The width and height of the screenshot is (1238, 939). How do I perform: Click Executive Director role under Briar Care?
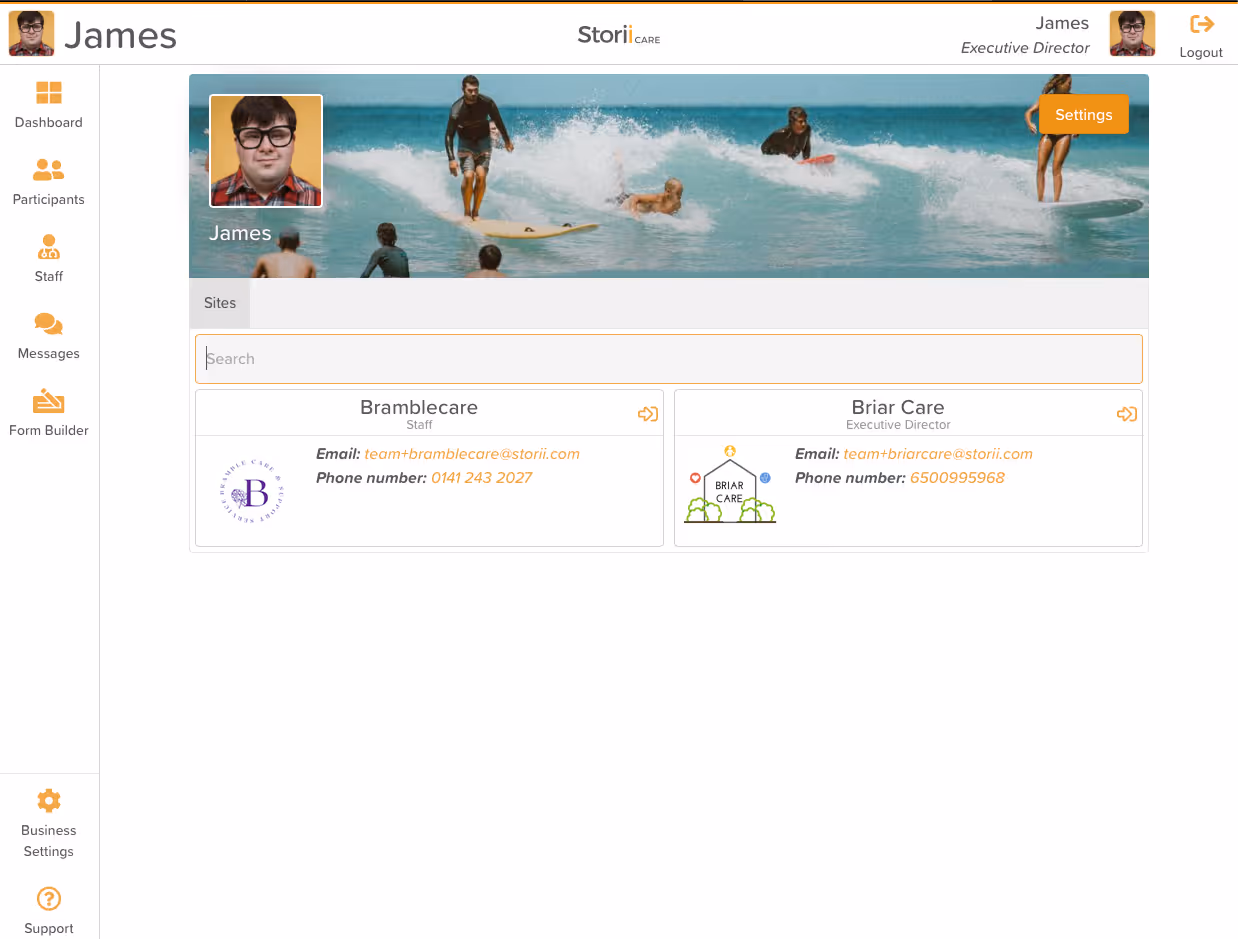tap(898, 425)
